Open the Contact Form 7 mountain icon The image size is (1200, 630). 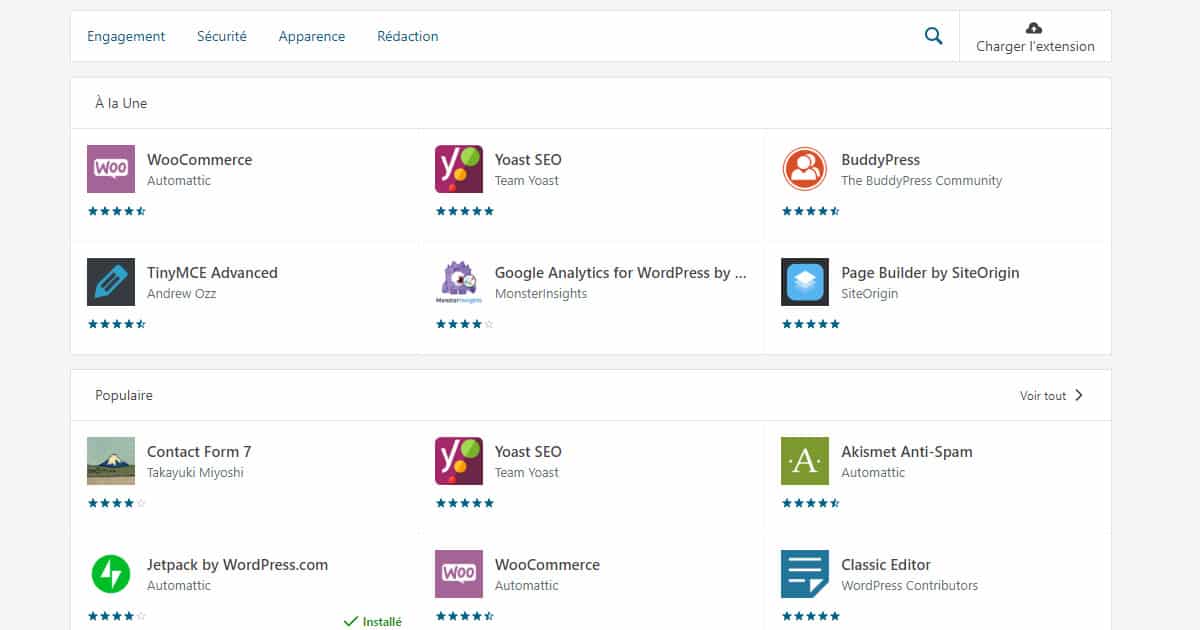click(x=111, y=461)
